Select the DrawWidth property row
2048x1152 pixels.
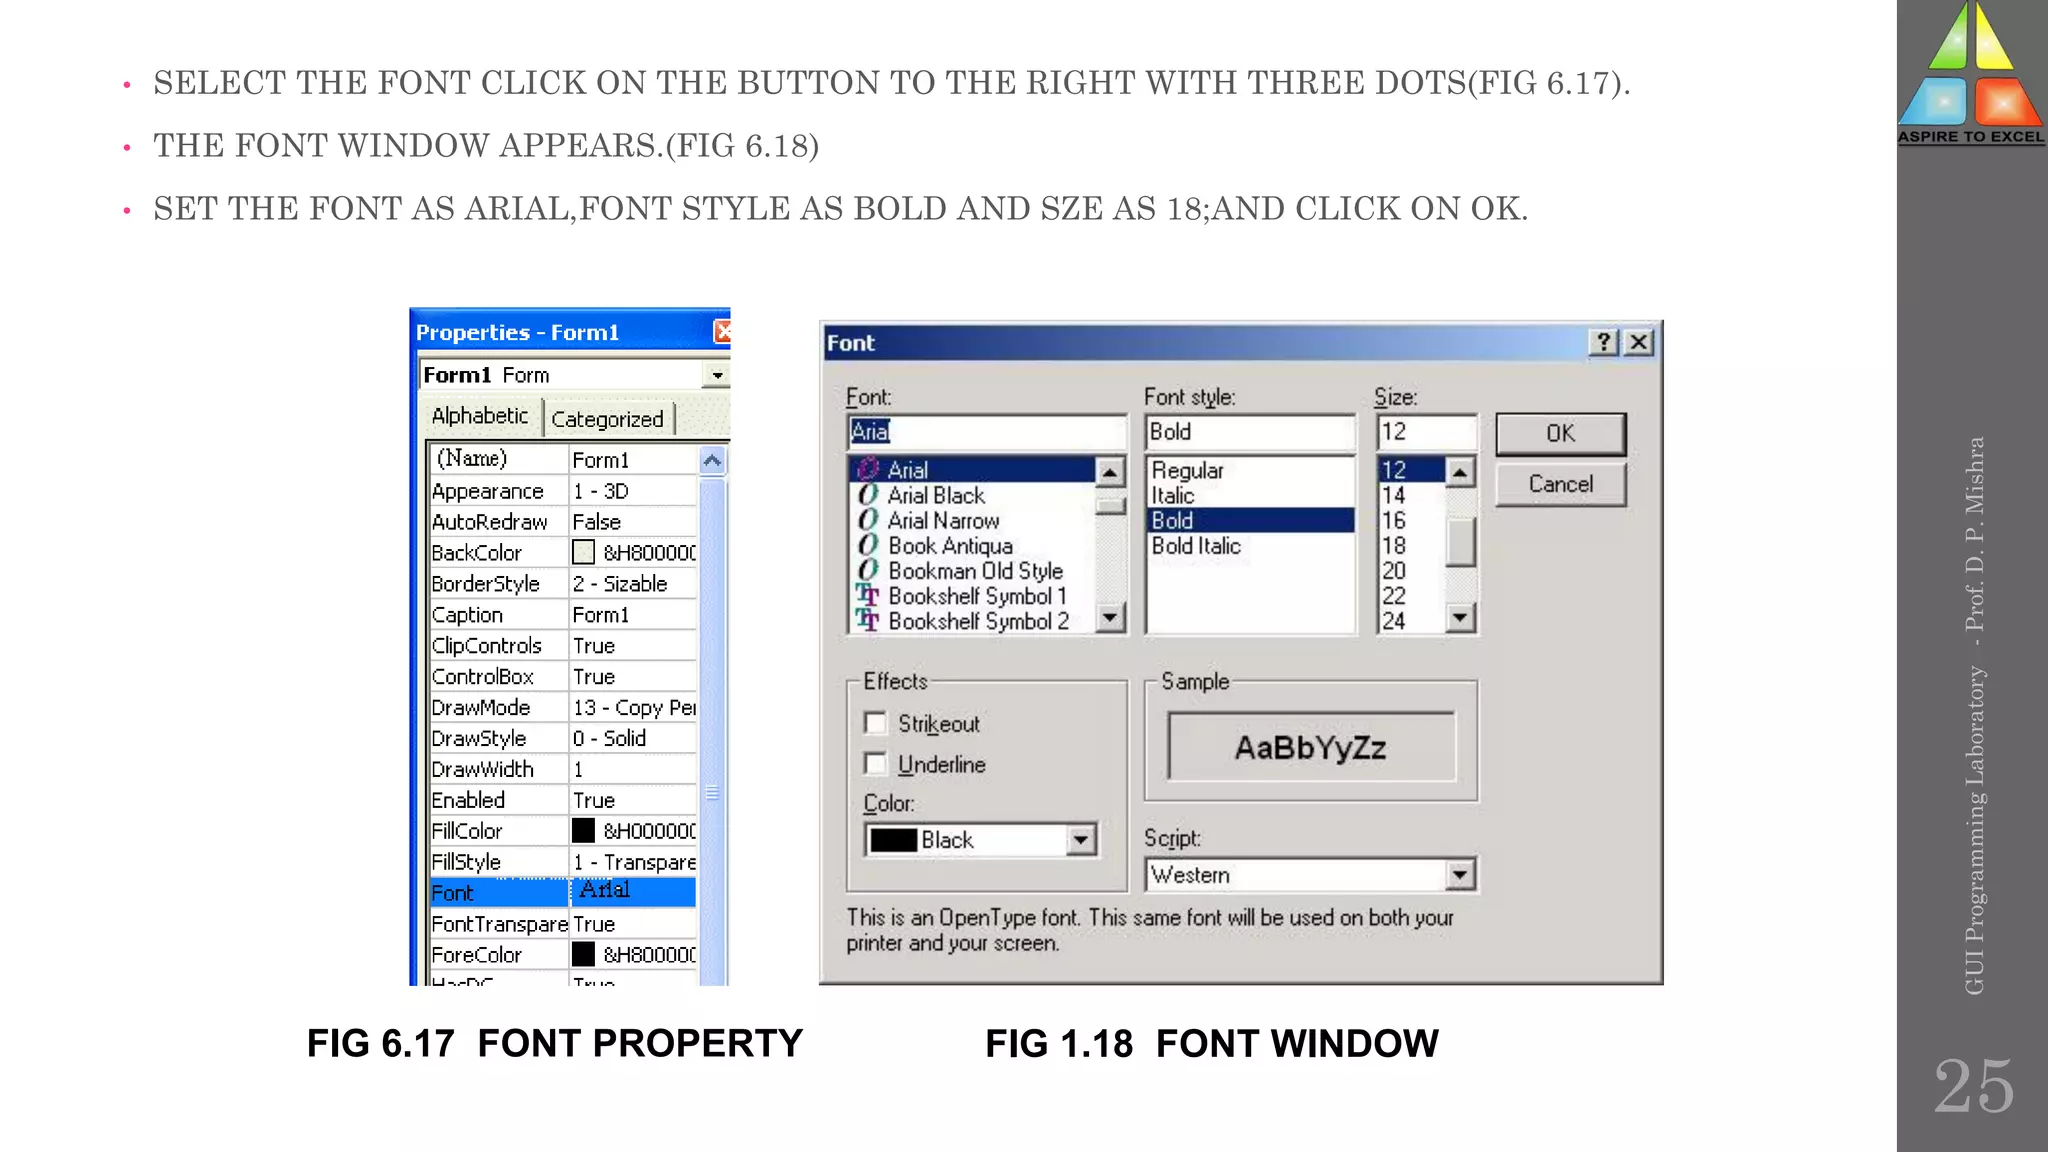563,769
